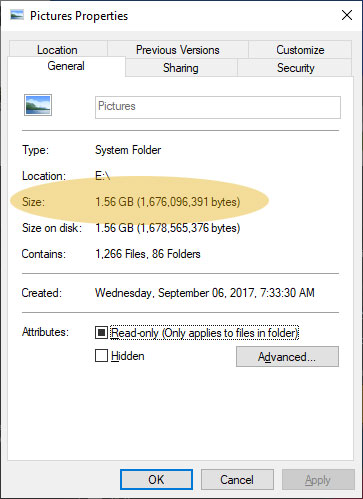This screenshot has width=363, height=499.
Task: Click the Apply button
Action: [318, 480]
